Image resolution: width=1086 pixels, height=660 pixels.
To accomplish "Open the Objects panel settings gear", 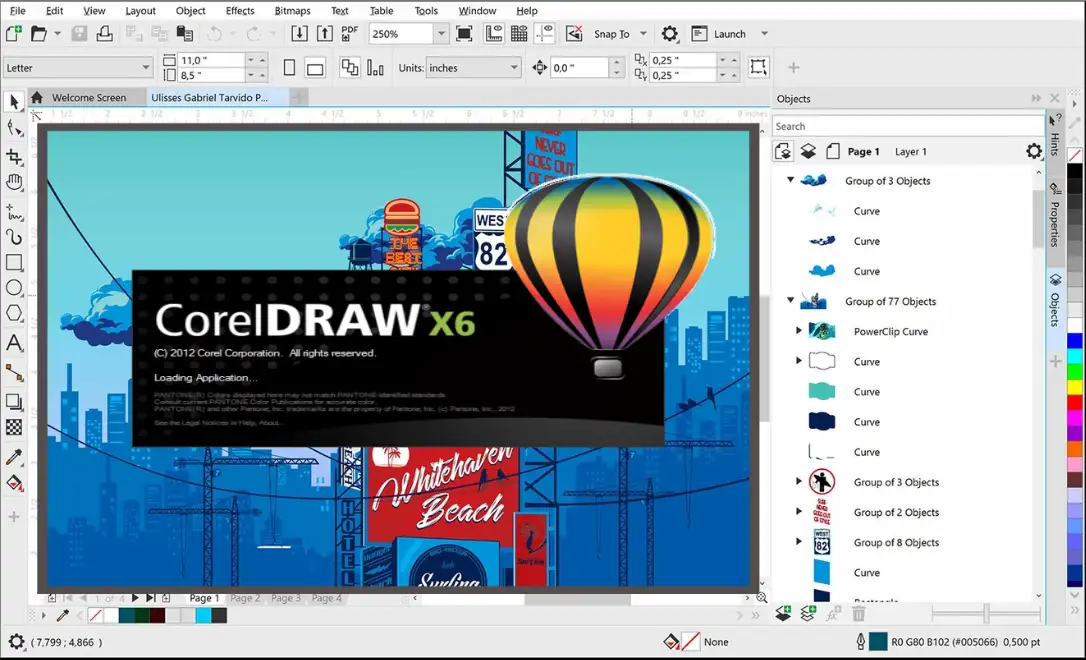I will pos(1033,151).
